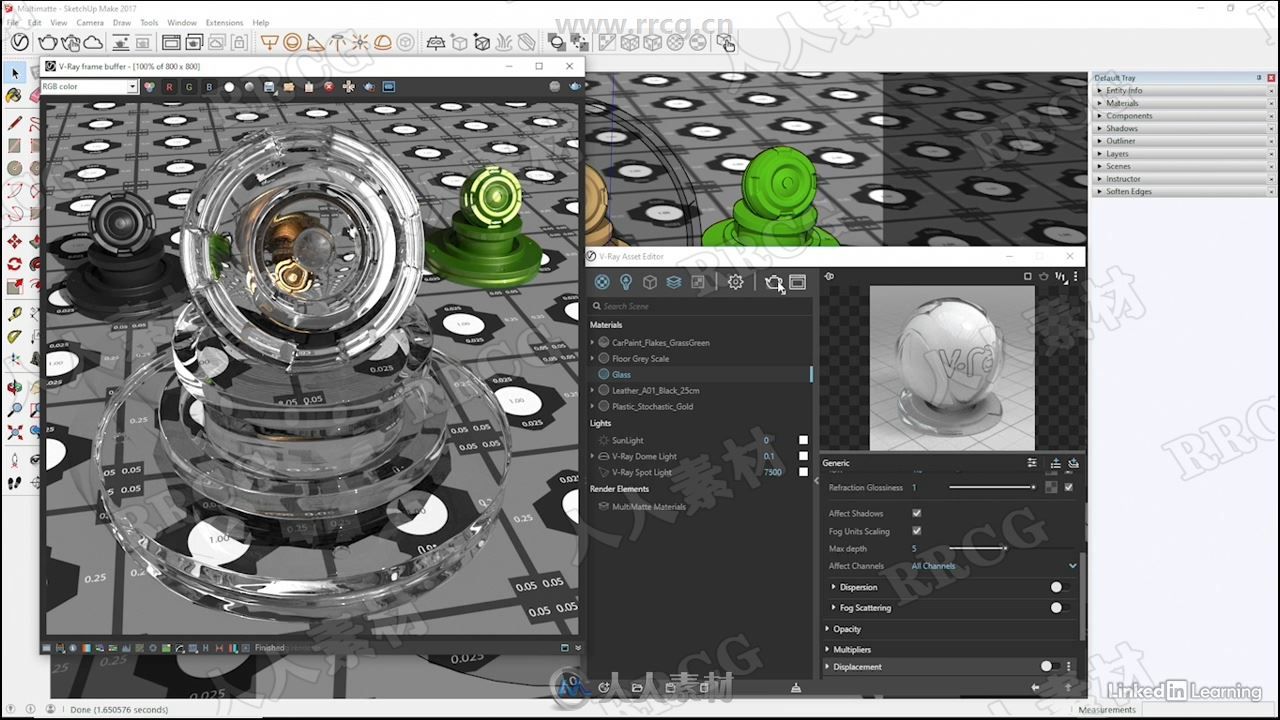Click the Search Scene field
Screen dimensions: 1280x720
[x=700, y=306]
